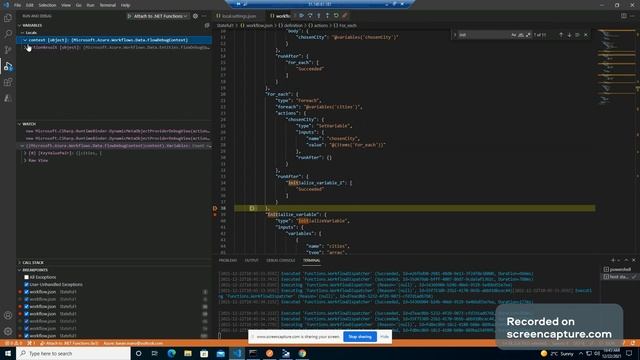The image size is (640, 360).
Task: Open the Search view in activity bar
Action: coord(8,33)
